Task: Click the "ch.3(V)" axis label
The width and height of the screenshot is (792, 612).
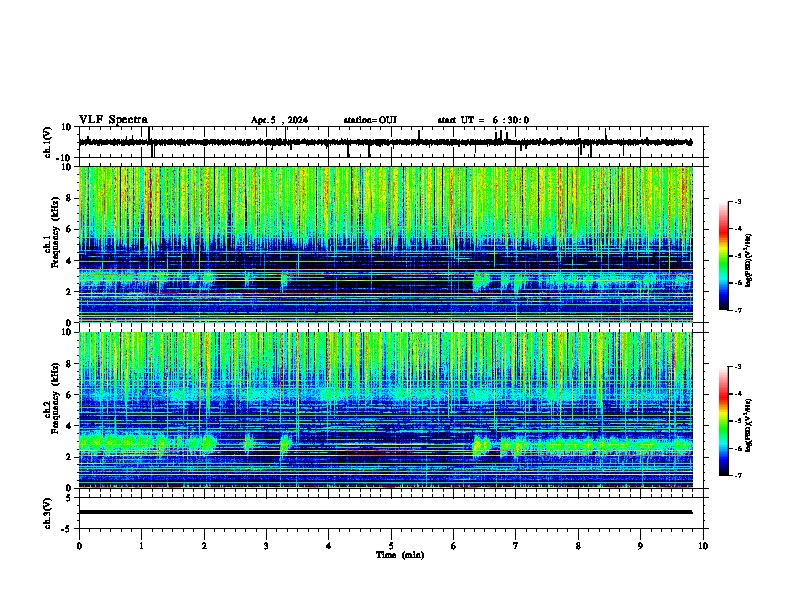Action: click(47, 513)
